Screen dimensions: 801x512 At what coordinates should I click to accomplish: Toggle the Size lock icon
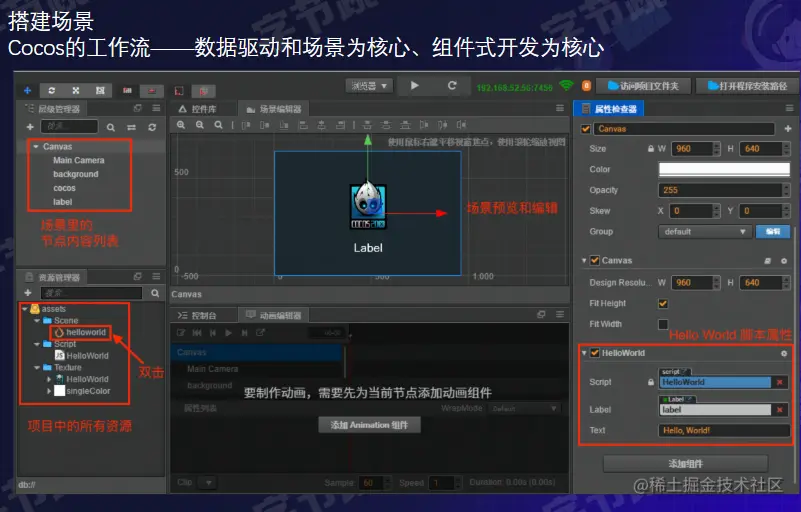click(x=651, y=149)
